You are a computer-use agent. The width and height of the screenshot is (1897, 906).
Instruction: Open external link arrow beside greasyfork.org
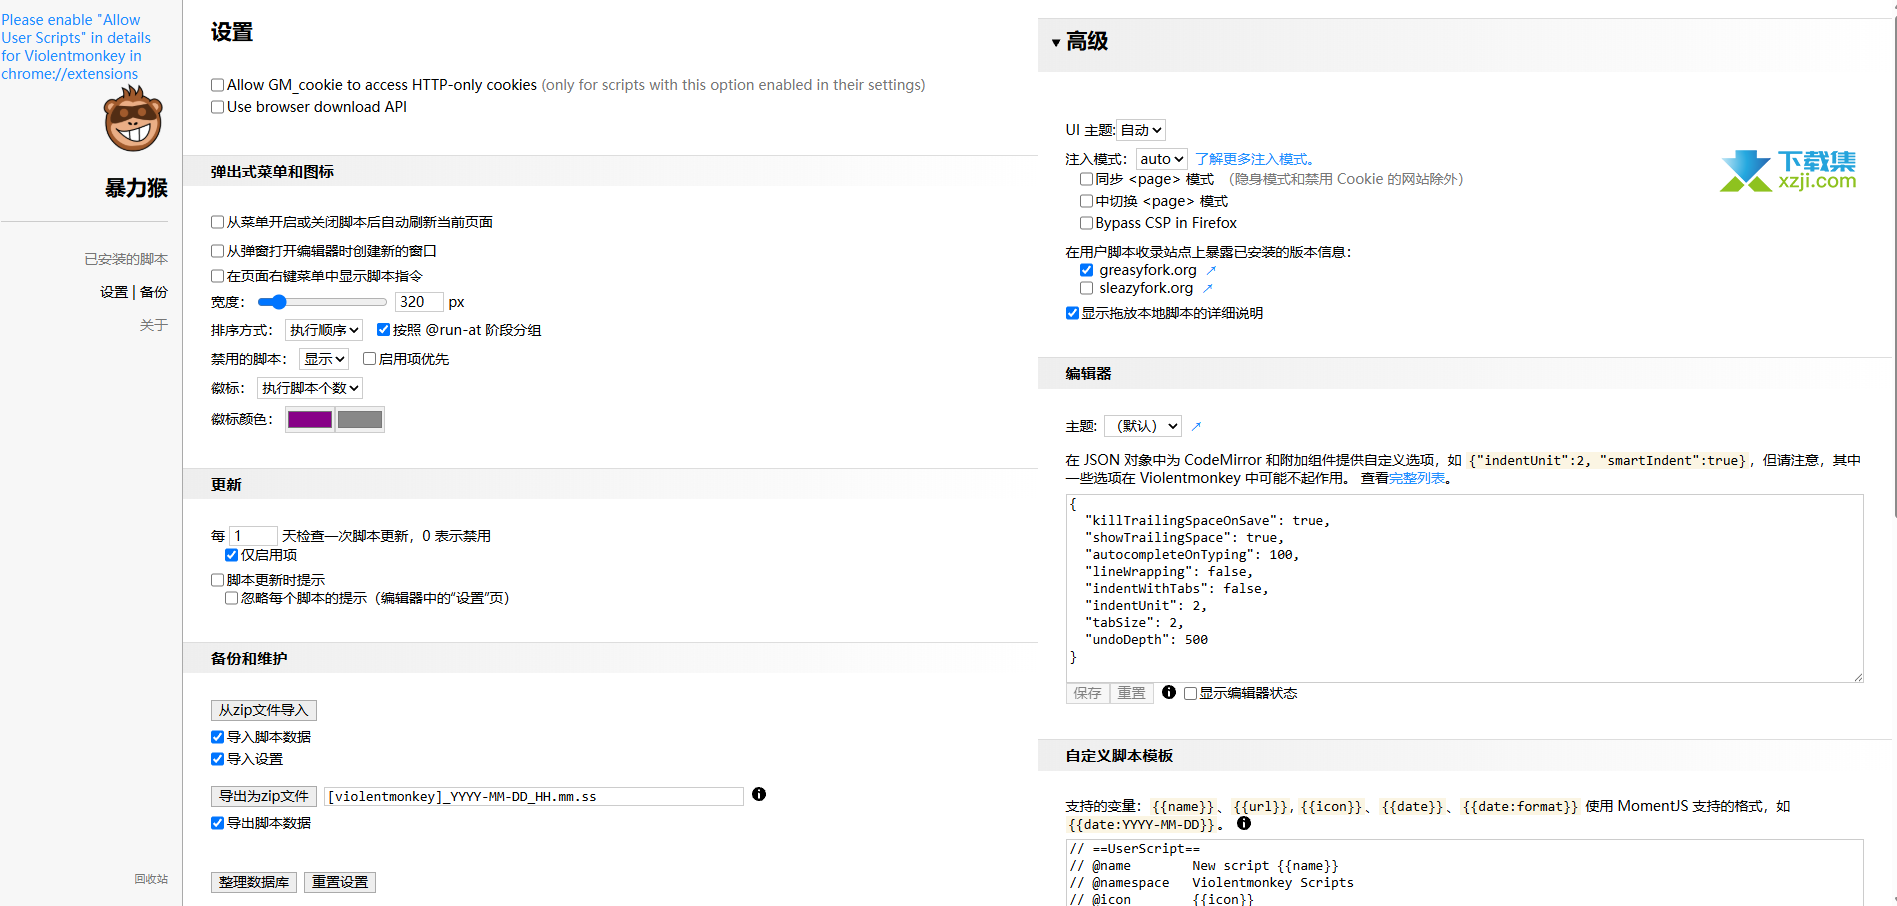(1211, 270)
